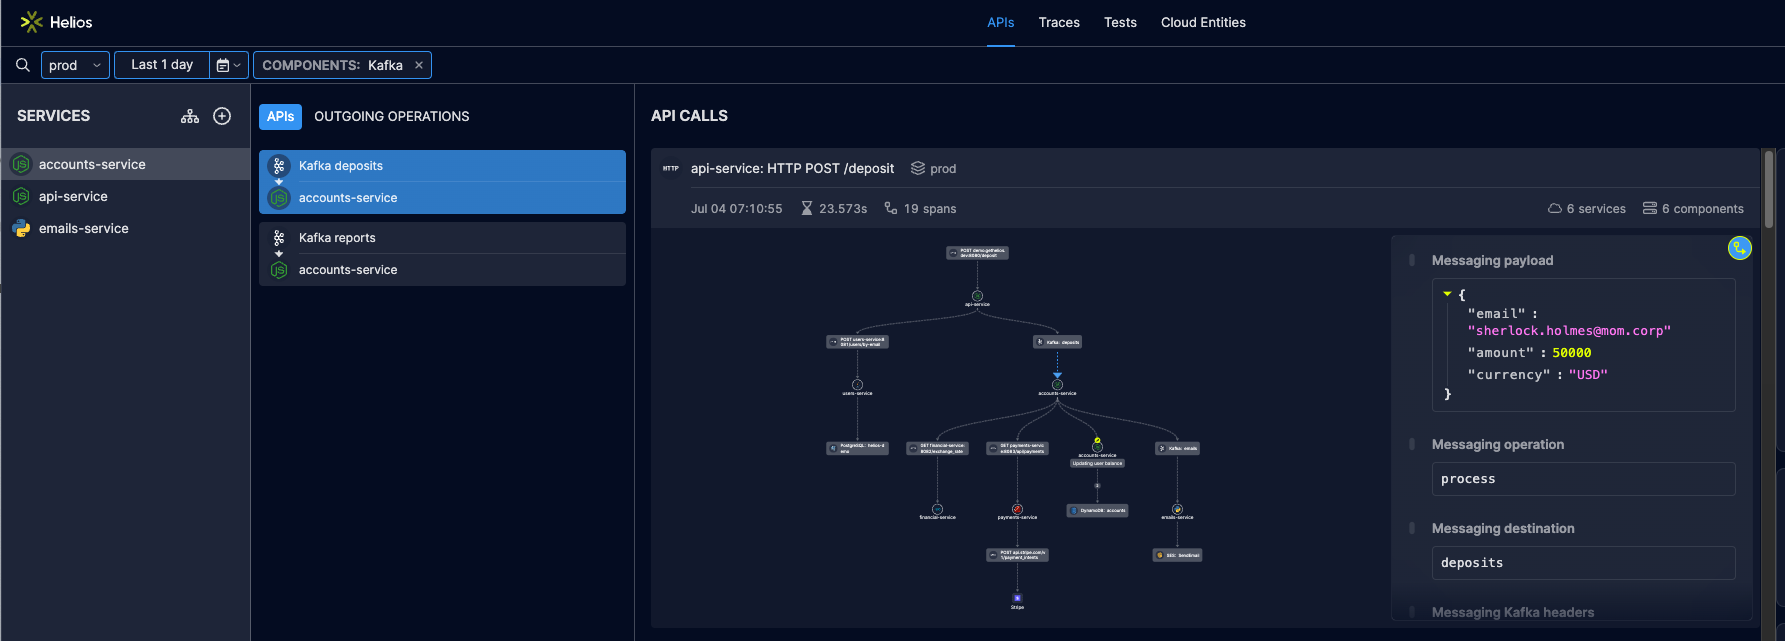Click the stack icon next to 6 components

point(1650,208)
